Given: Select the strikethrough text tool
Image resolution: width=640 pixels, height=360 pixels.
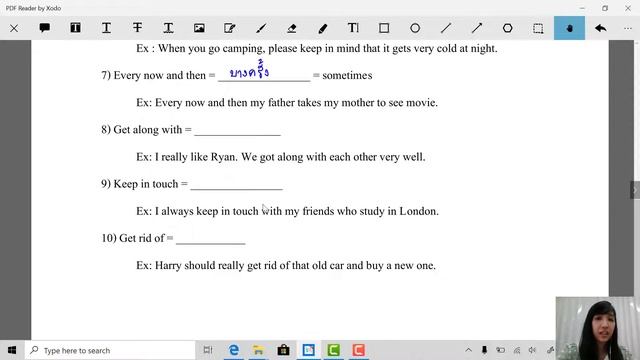Looking at the screenshot, I should coord(137,28).
